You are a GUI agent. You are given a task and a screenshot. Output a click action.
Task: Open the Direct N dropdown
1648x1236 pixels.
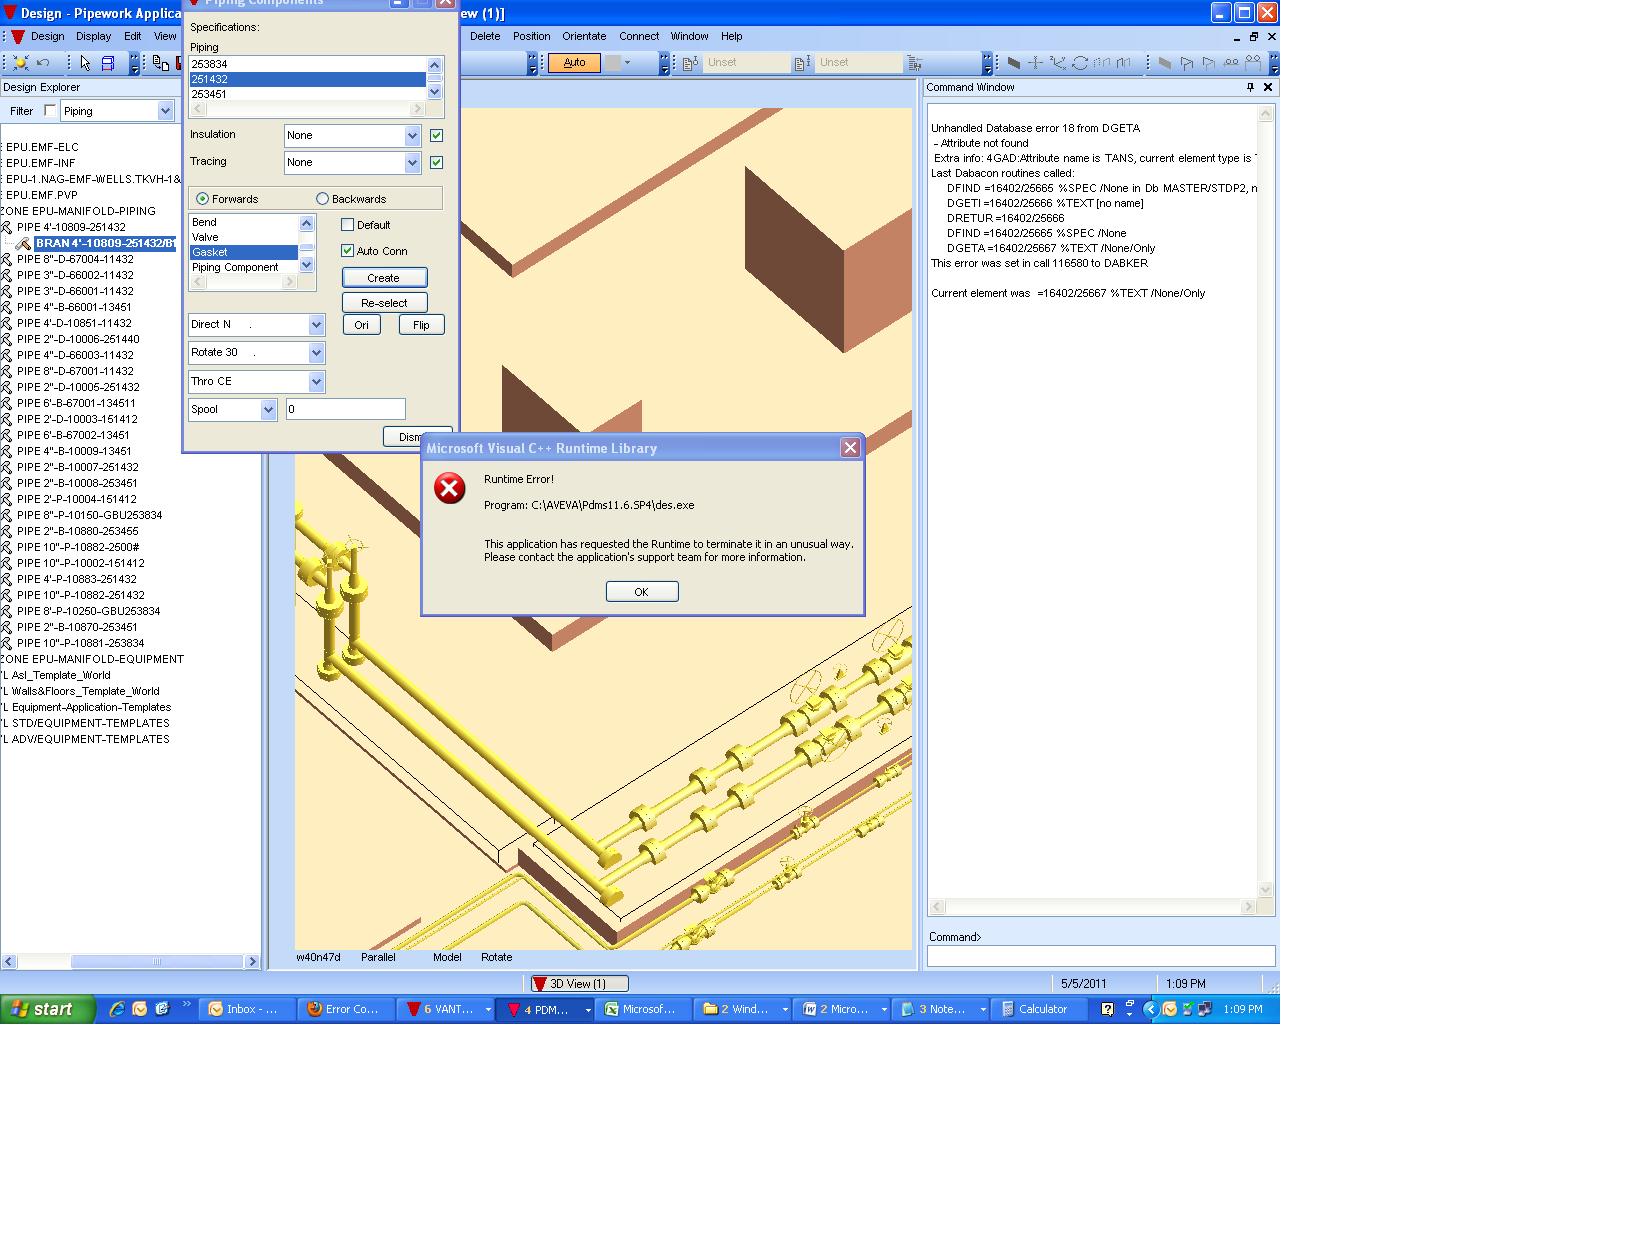pyautogui.click(x=316, y=325)
